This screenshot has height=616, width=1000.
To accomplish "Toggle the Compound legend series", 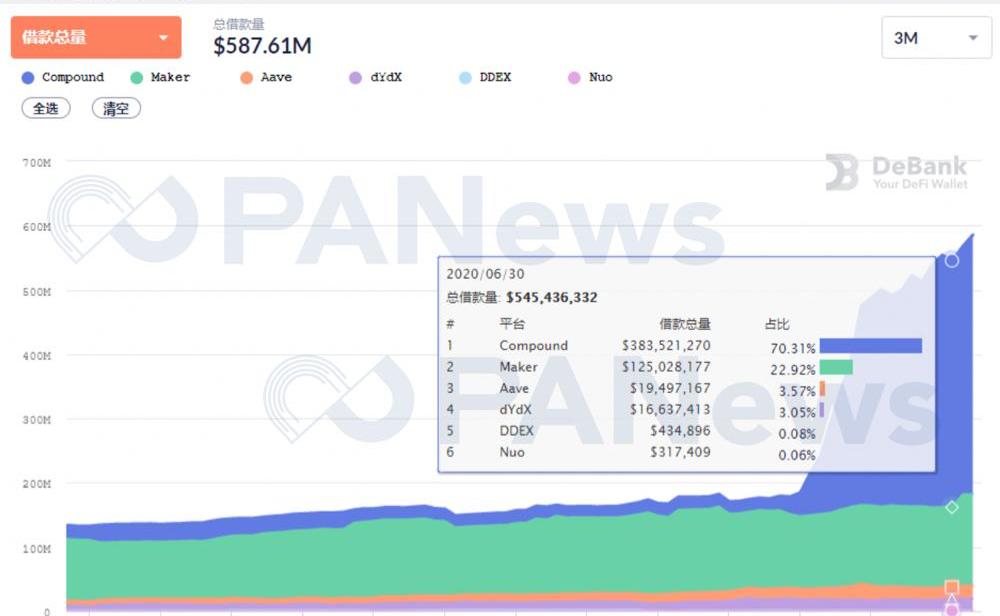I will 72,77.
